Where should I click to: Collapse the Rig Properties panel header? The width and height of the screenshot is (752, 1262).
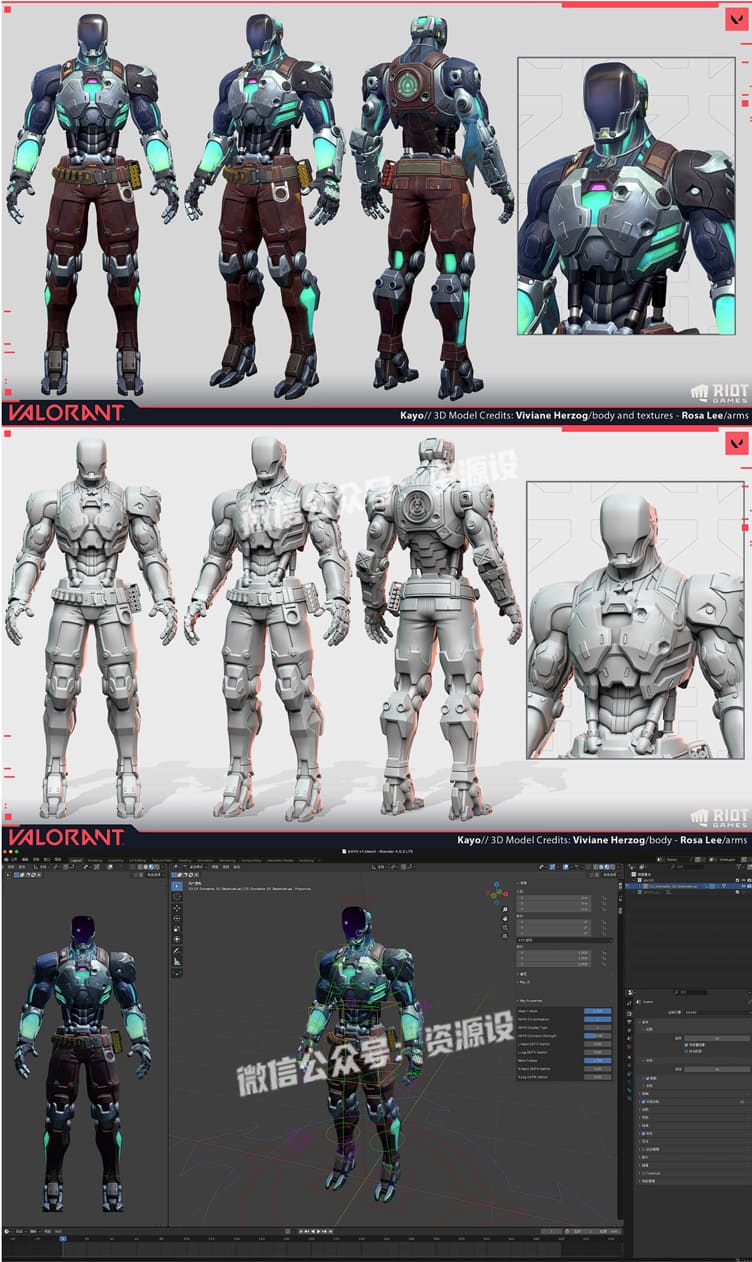click(531, 1000)
